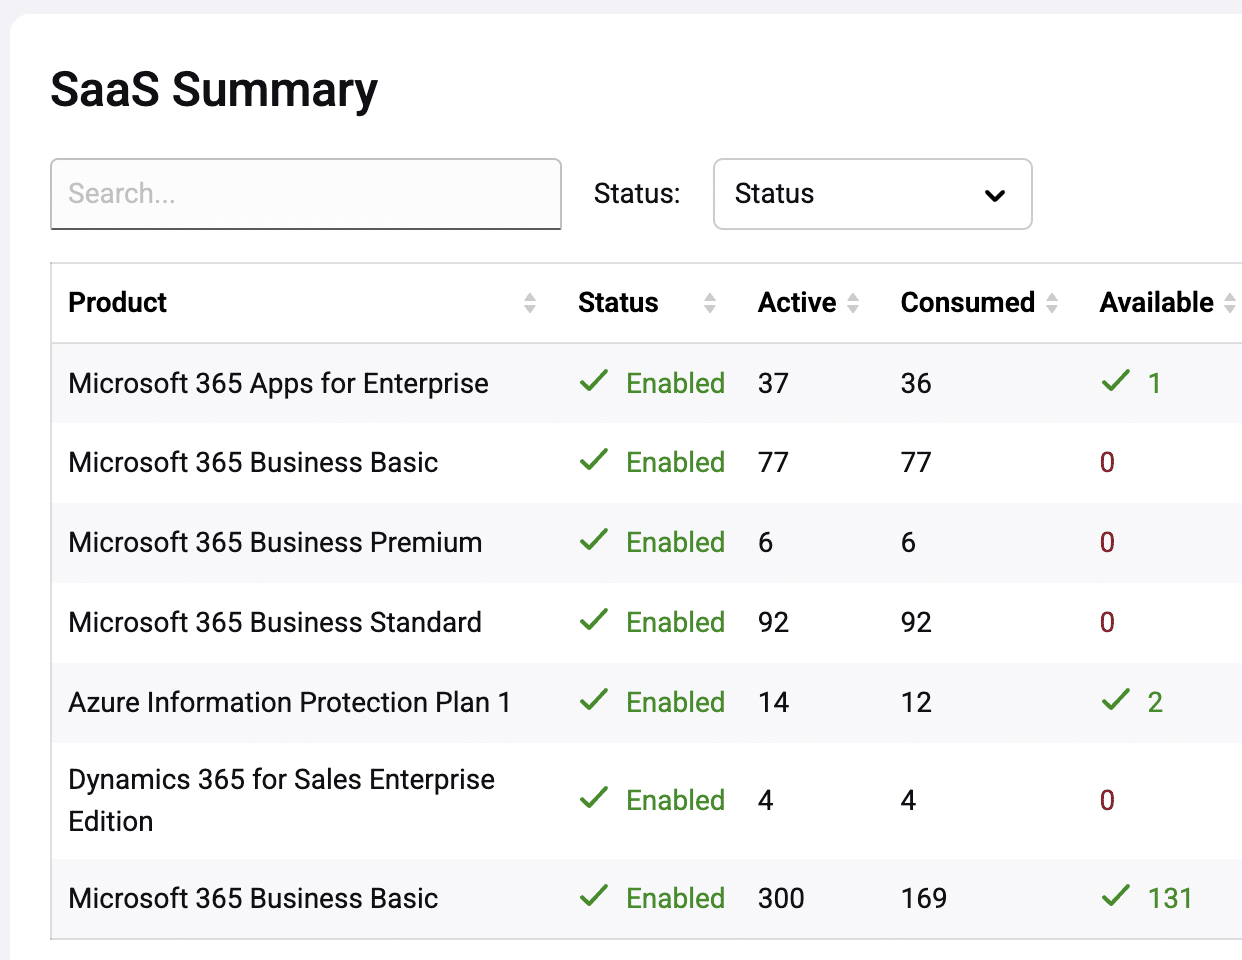Click Consumed value 12
Screen dimensions: 1242x960
tap(916, 702)
